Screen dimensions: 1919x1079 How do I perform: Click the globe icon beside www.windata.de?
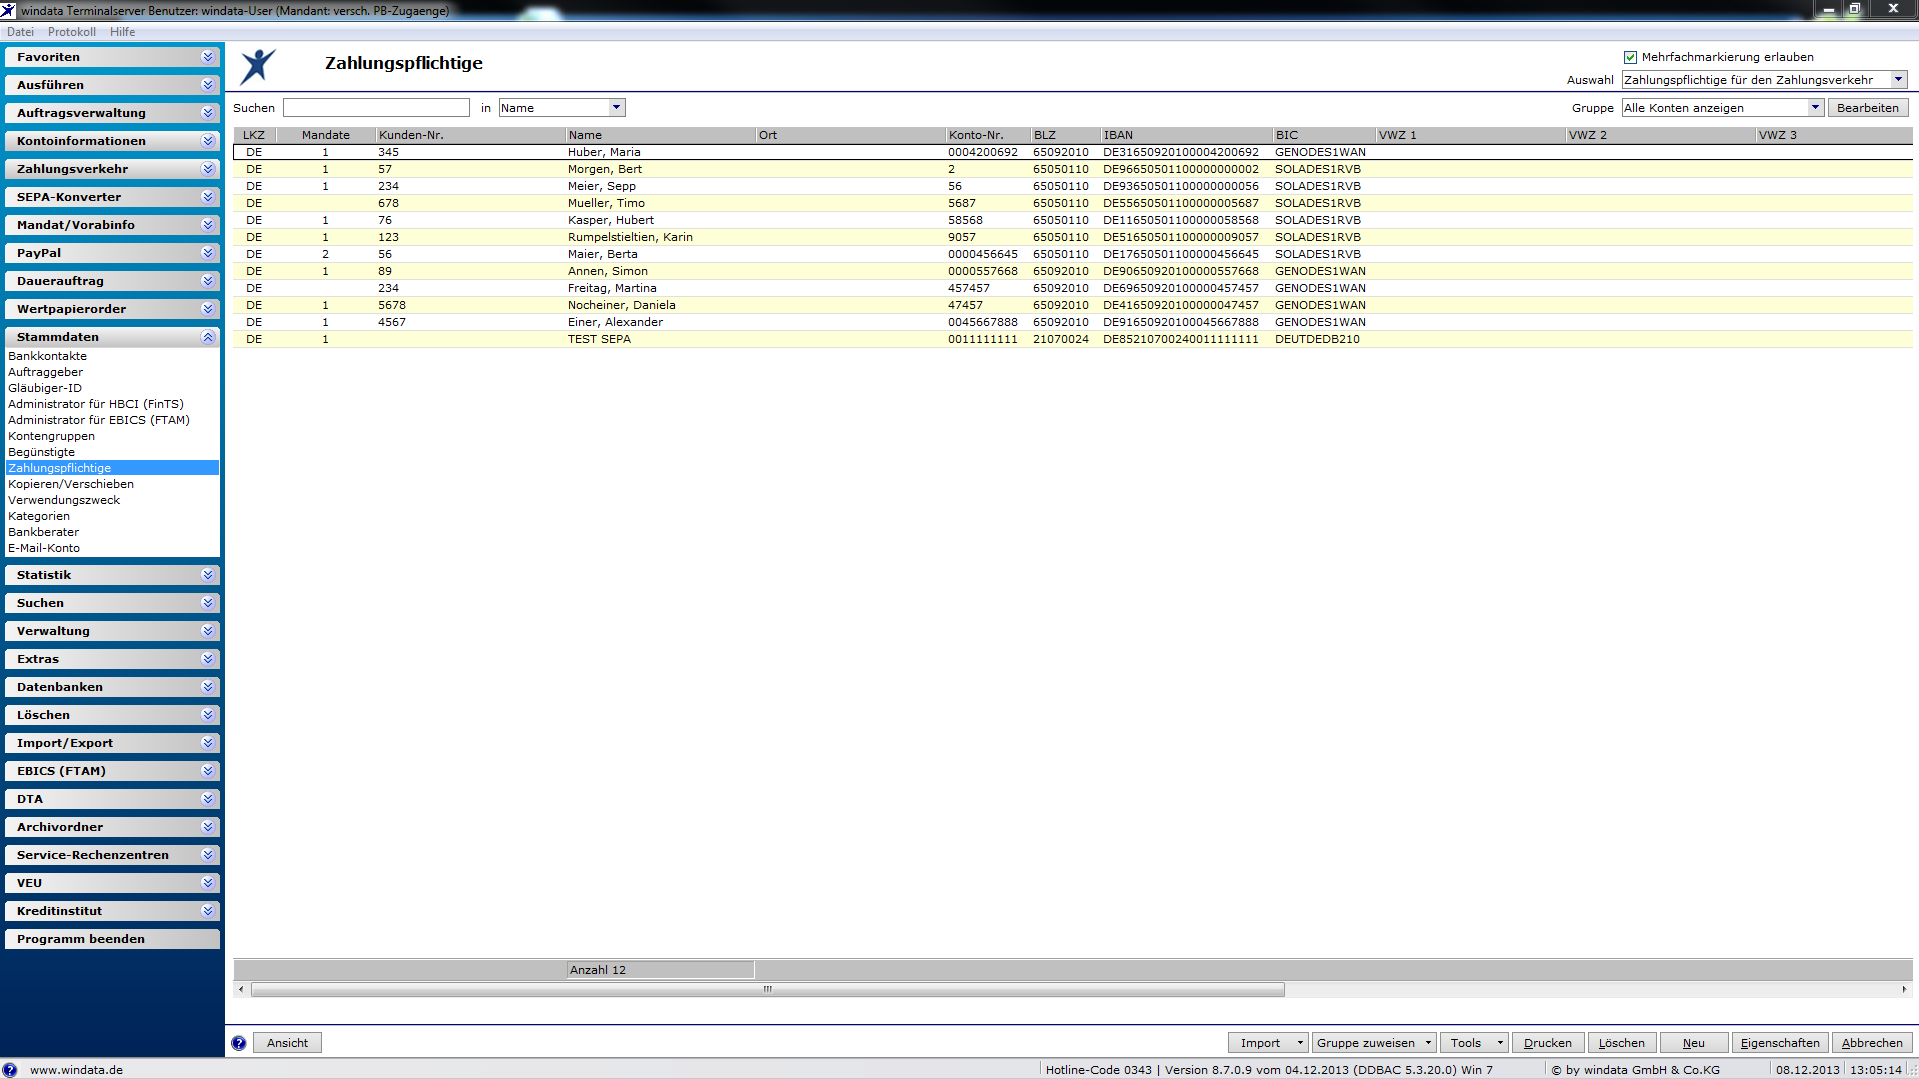(10, 1069)
